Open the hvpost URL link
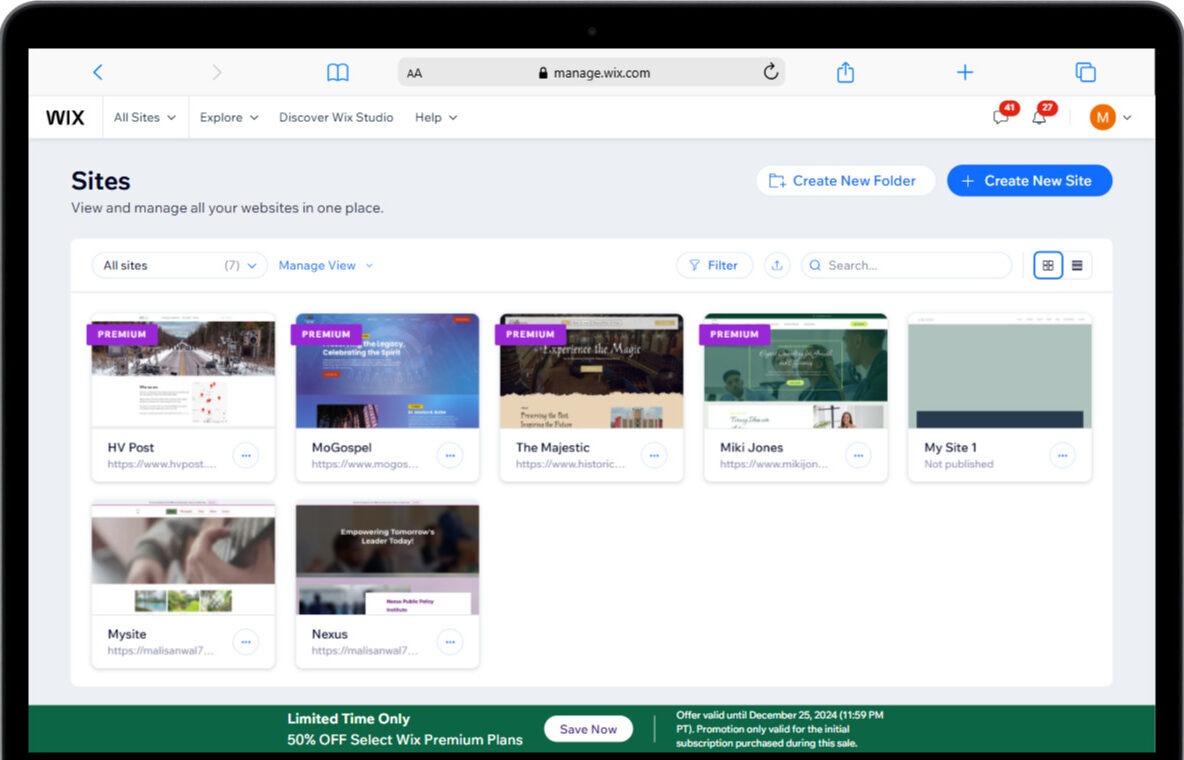Image resolution: width=1184 pixels, height=760 pixels. [162, 464]
